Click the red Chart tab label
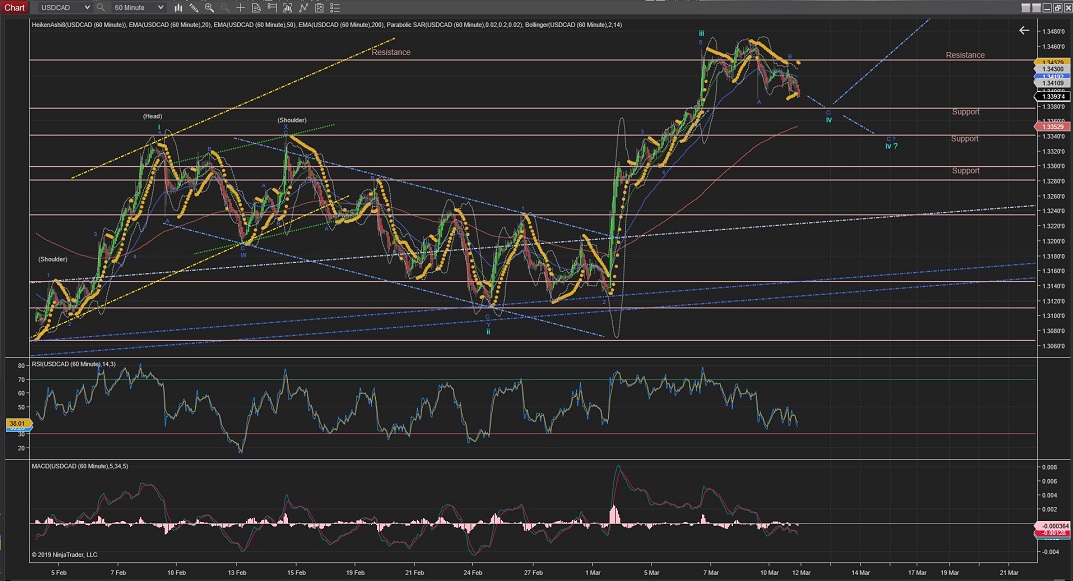The width and height of the screenshot is (1073, 581). tap(14, 8)
